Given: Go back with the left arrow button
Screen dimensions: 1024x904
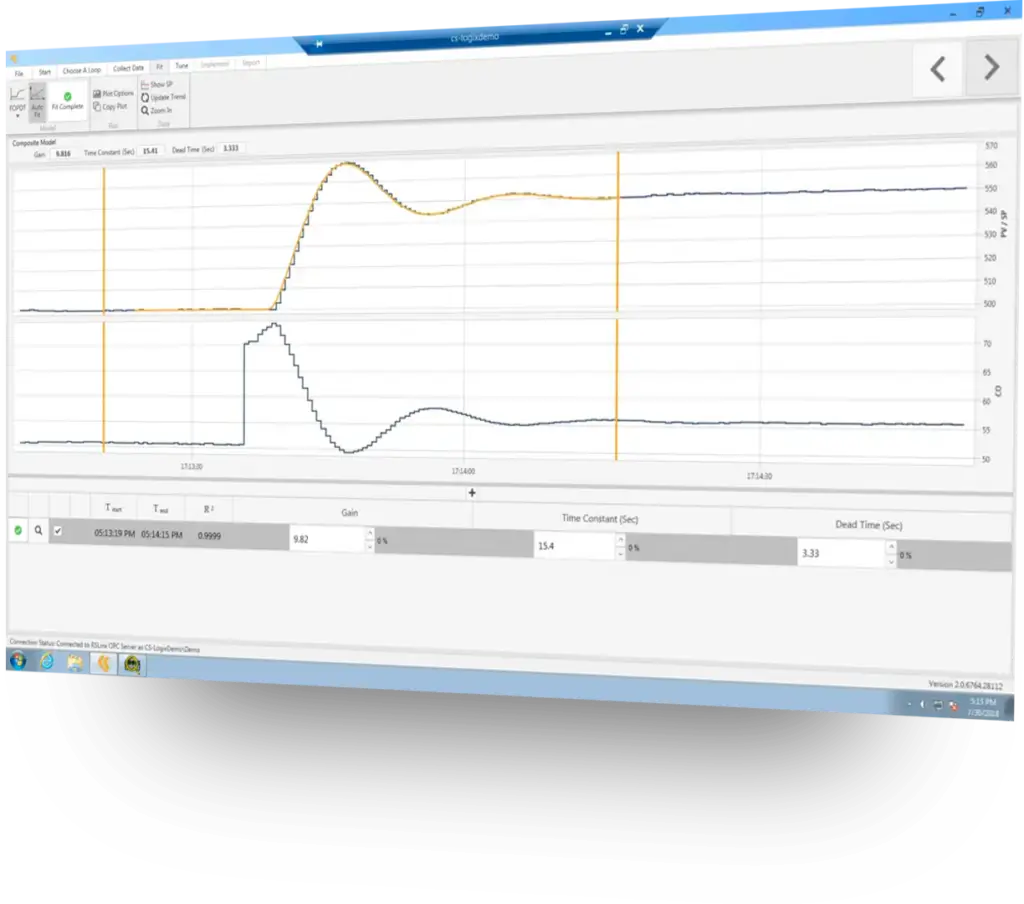Looking at the screenshot, I should click(x=937, y=69).
